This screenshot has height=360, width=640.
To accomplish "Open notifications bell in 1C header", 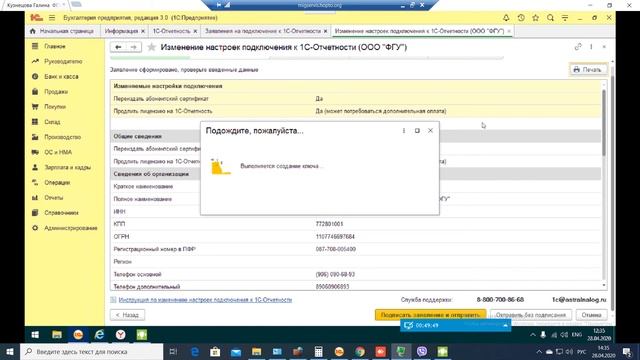I will click(506, 18).
